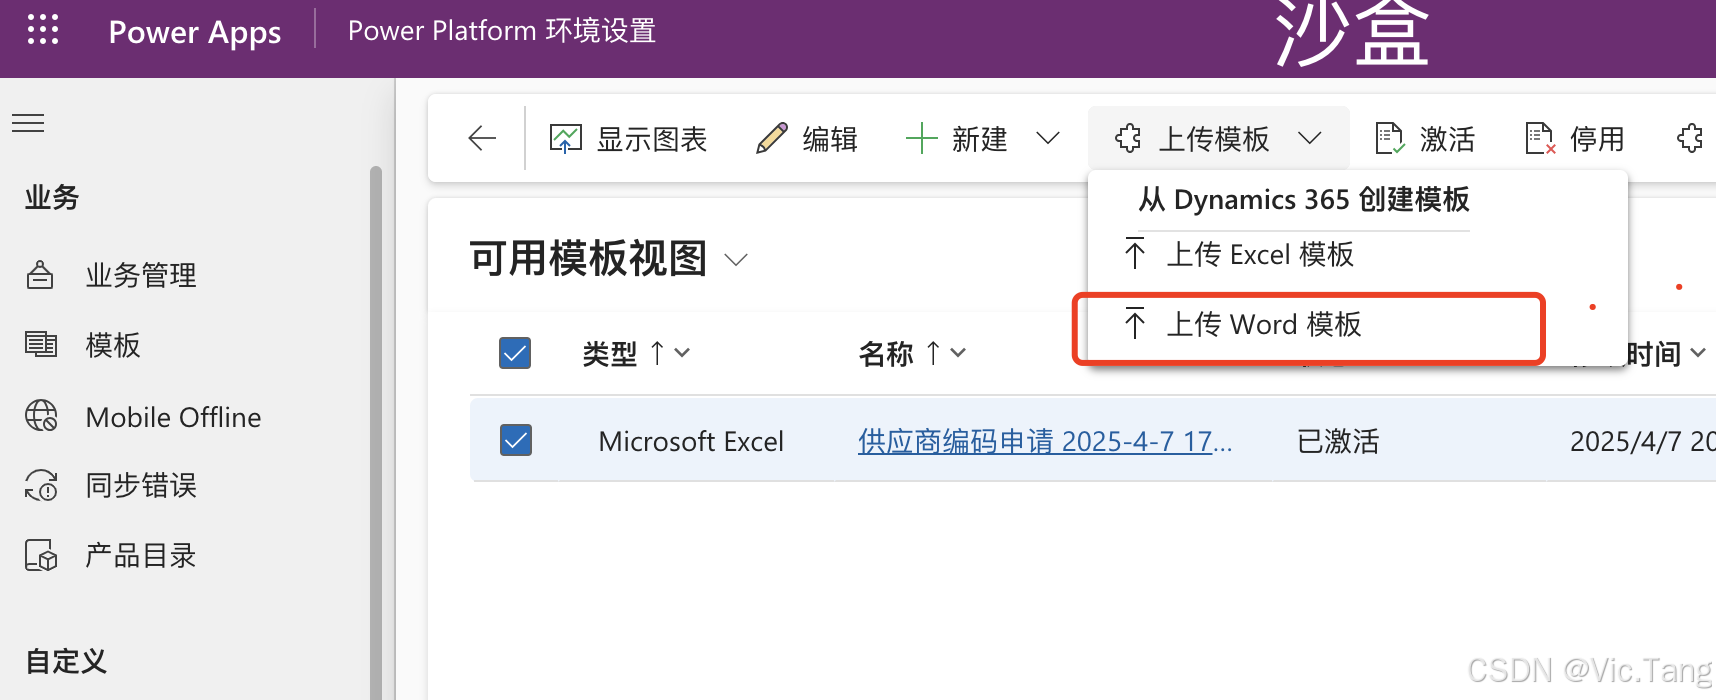
Task: Click the 已激活 status cell
Action: click(x=1338, y=441)
